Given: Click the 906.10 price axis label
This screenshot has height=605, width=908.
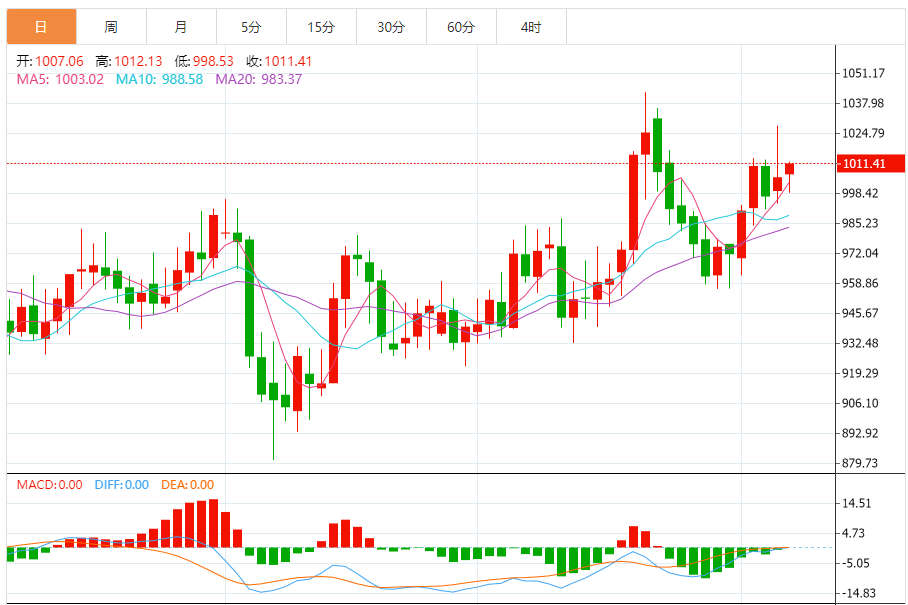Looking at the screenshot, I should 860,404.
